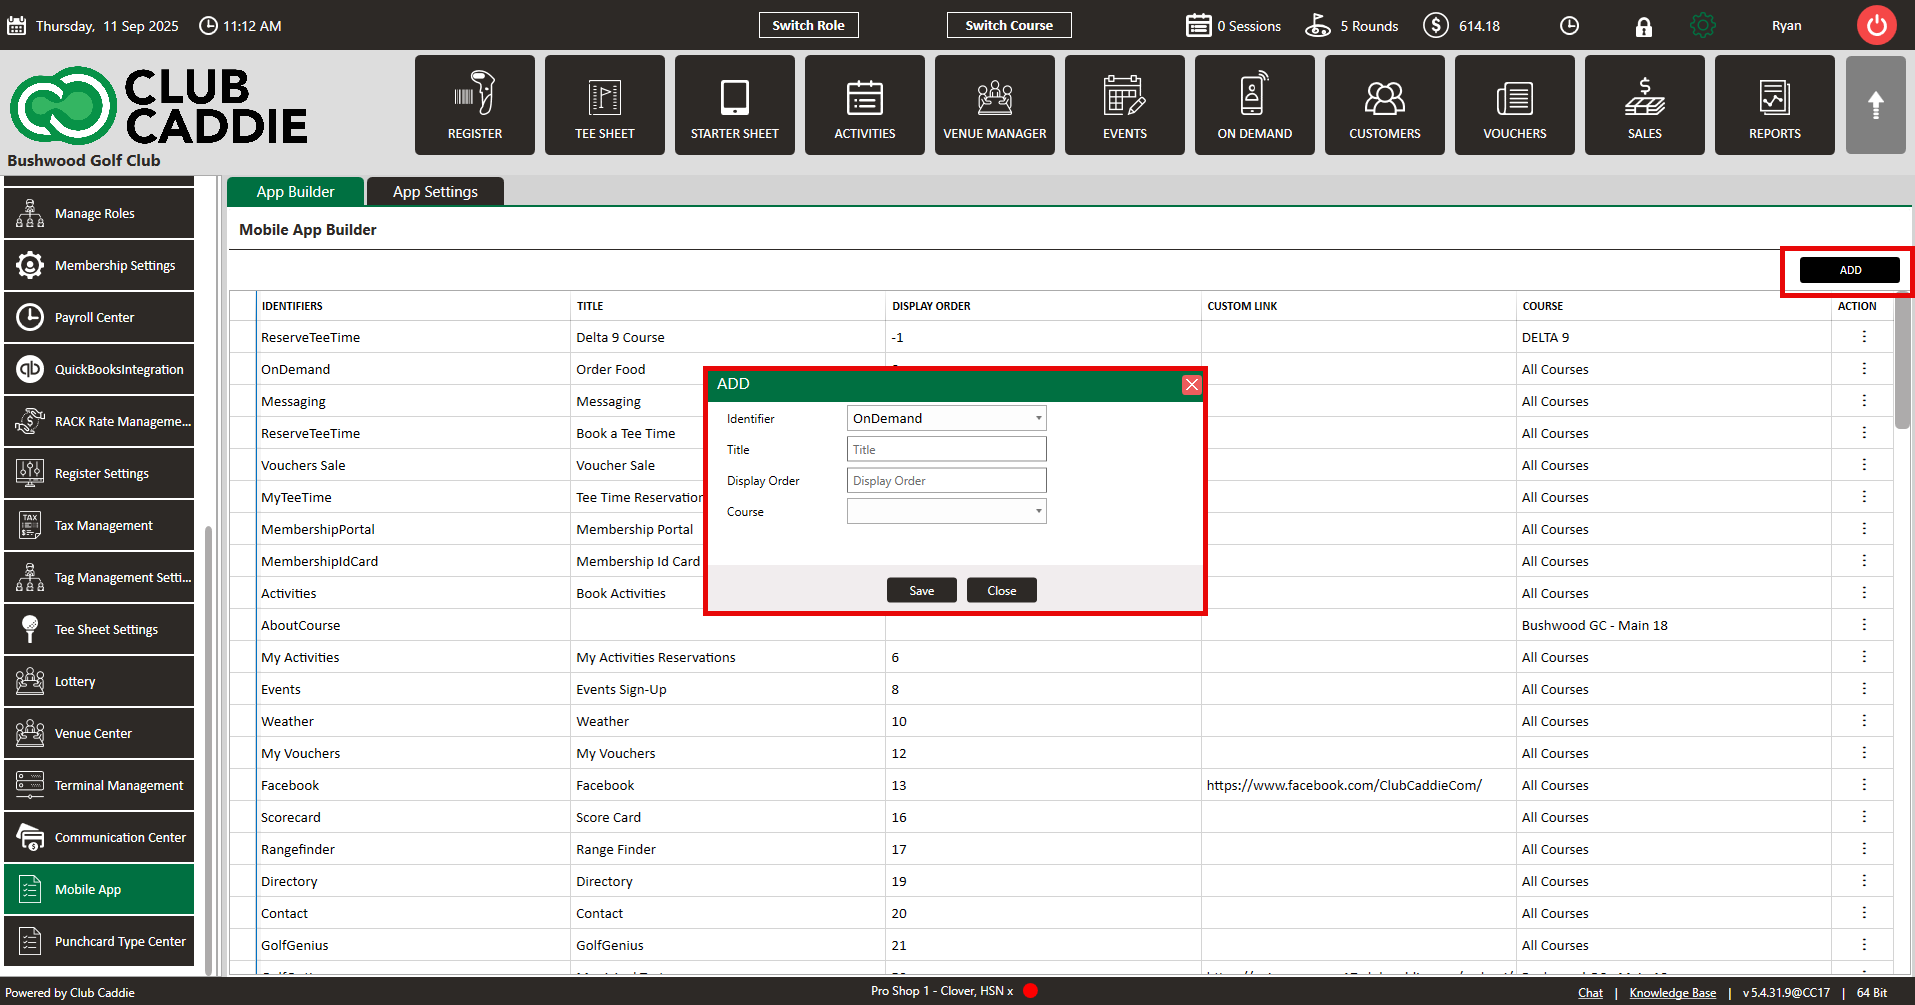Open the Tee Sheet module

tap(605, 105)
